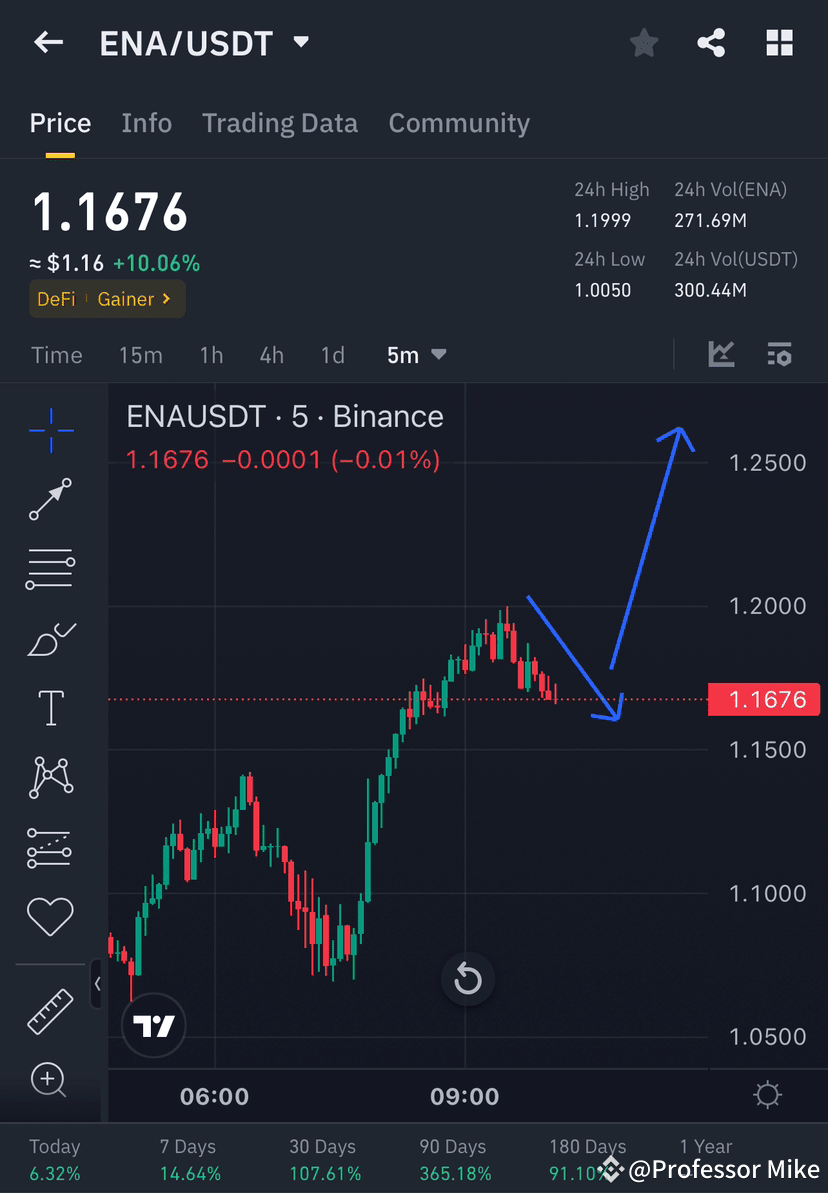Switch to the Trading Data tab
Image resolution: width=828 pixels, height=1193 pixels.
(280, 122)
